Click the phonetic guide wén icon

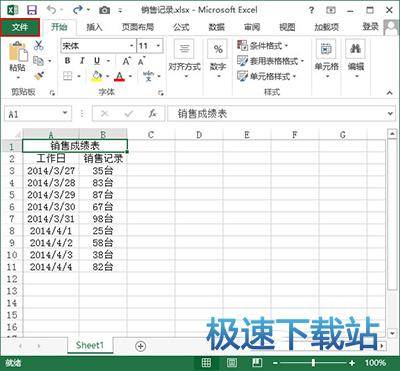pos(148,76)
